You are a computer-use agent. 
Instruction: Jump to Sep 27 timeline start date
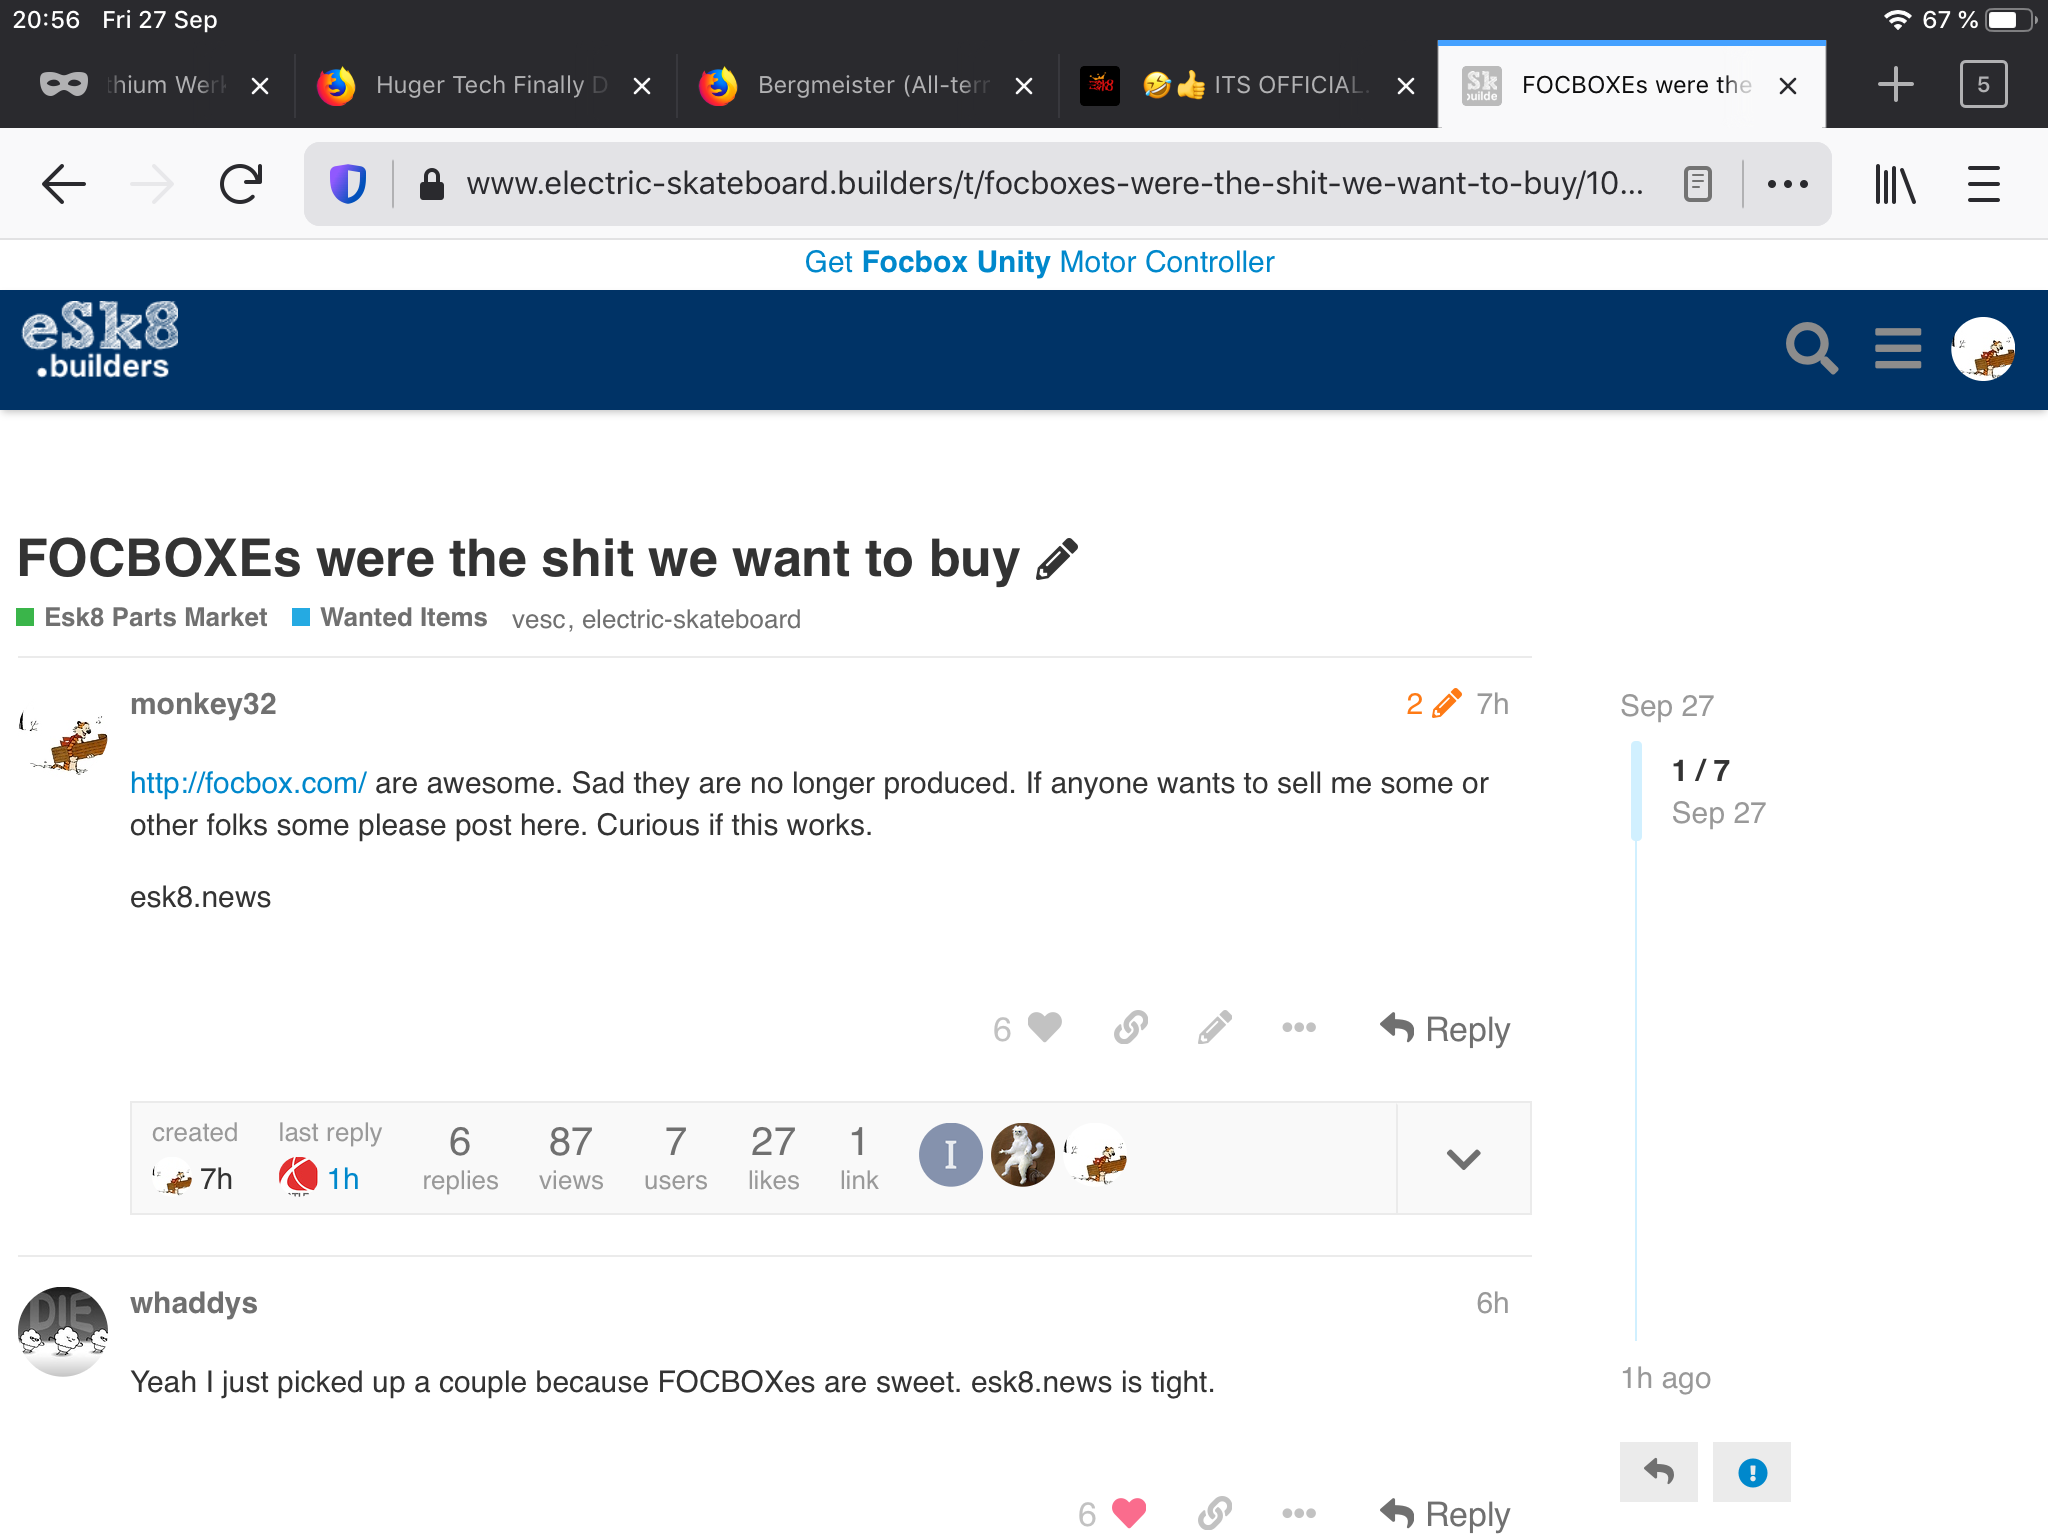point(1667,706)
